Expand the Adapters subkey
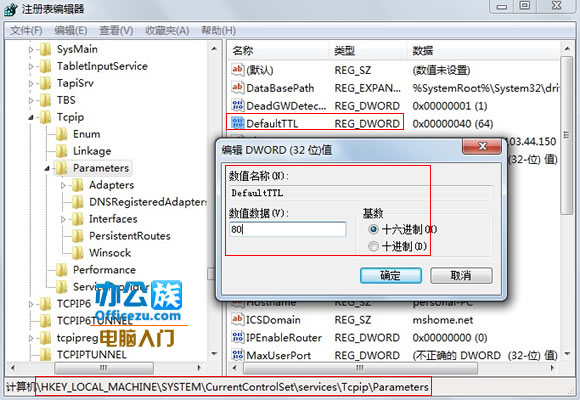The height and width of the screenshot is (400, 580). coord(63,185)
